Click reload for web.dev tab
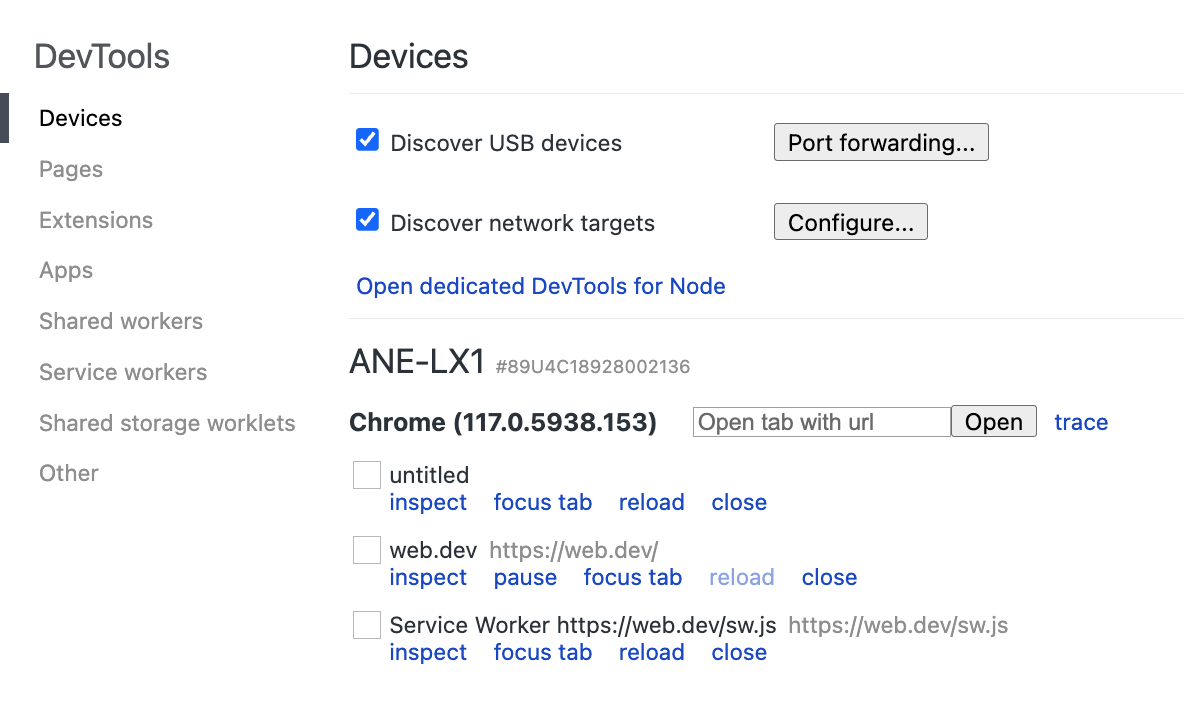Viewport: 1184px width, 713px height. click(x=742, y=577)
